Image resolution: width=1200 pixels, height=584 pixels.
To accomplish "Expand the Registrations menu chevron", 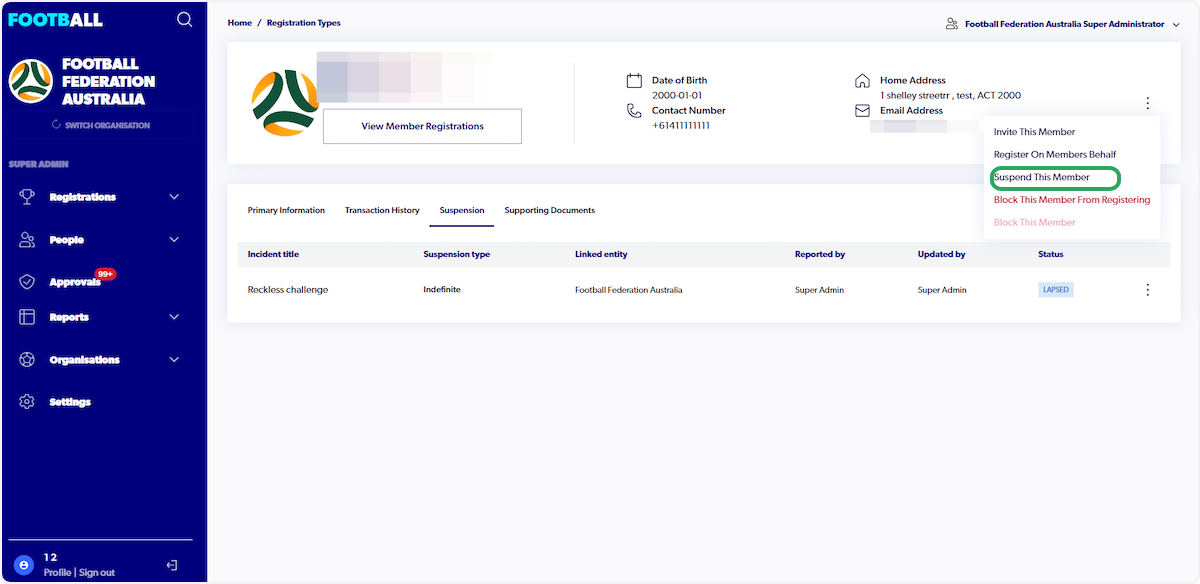I will click(x=174, y=197).
